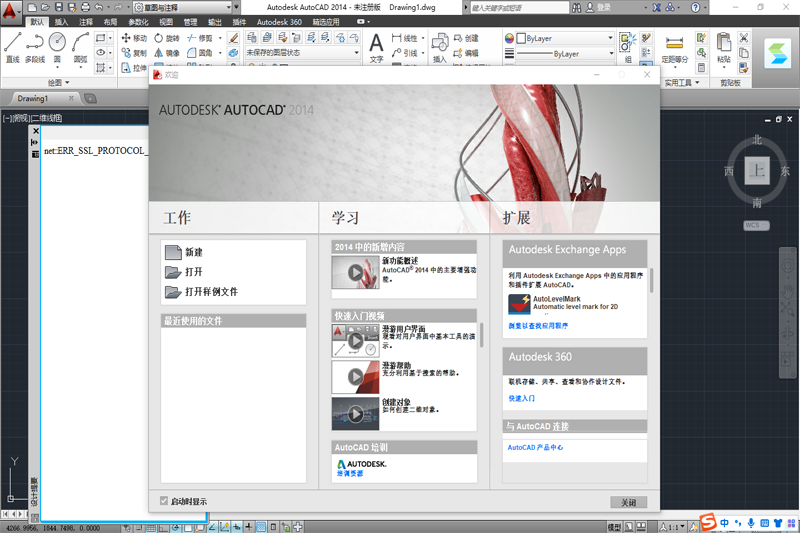Click the Undo arrow in quick access toolbar
This screenshot has width=800, height=533.
(99, 7)
